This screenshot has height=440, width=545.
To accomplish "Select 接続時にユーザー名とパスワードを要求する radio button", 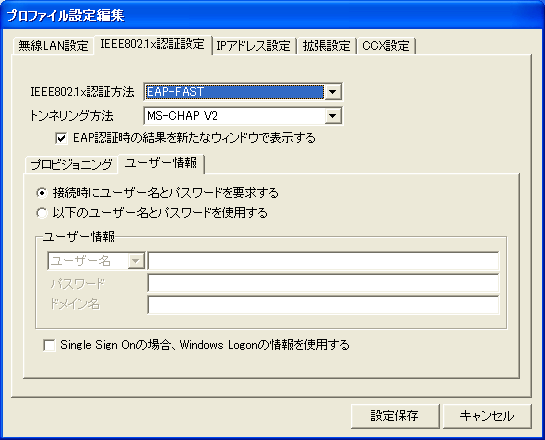I will click(42, 193).
